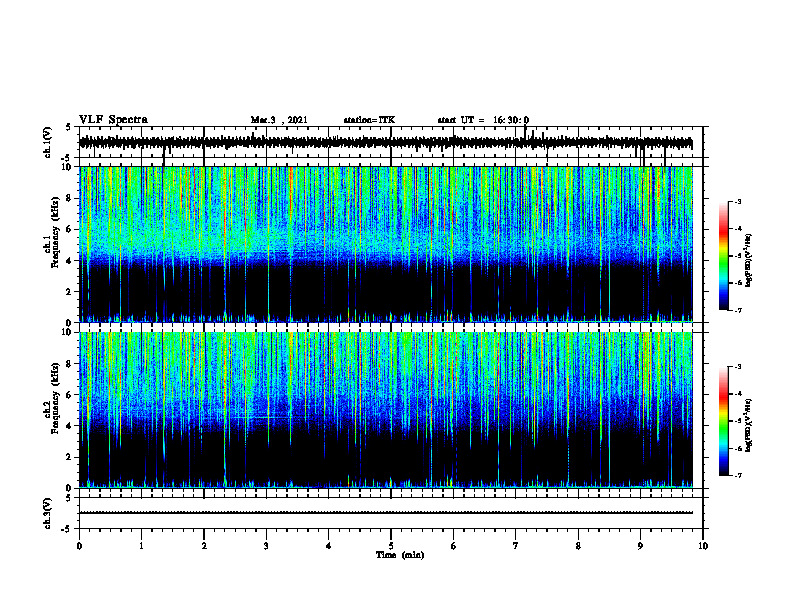Click inside the ch.1 voltage waveform panel
Viewport: 792px width, 612px height.
[x=391, y=142]
